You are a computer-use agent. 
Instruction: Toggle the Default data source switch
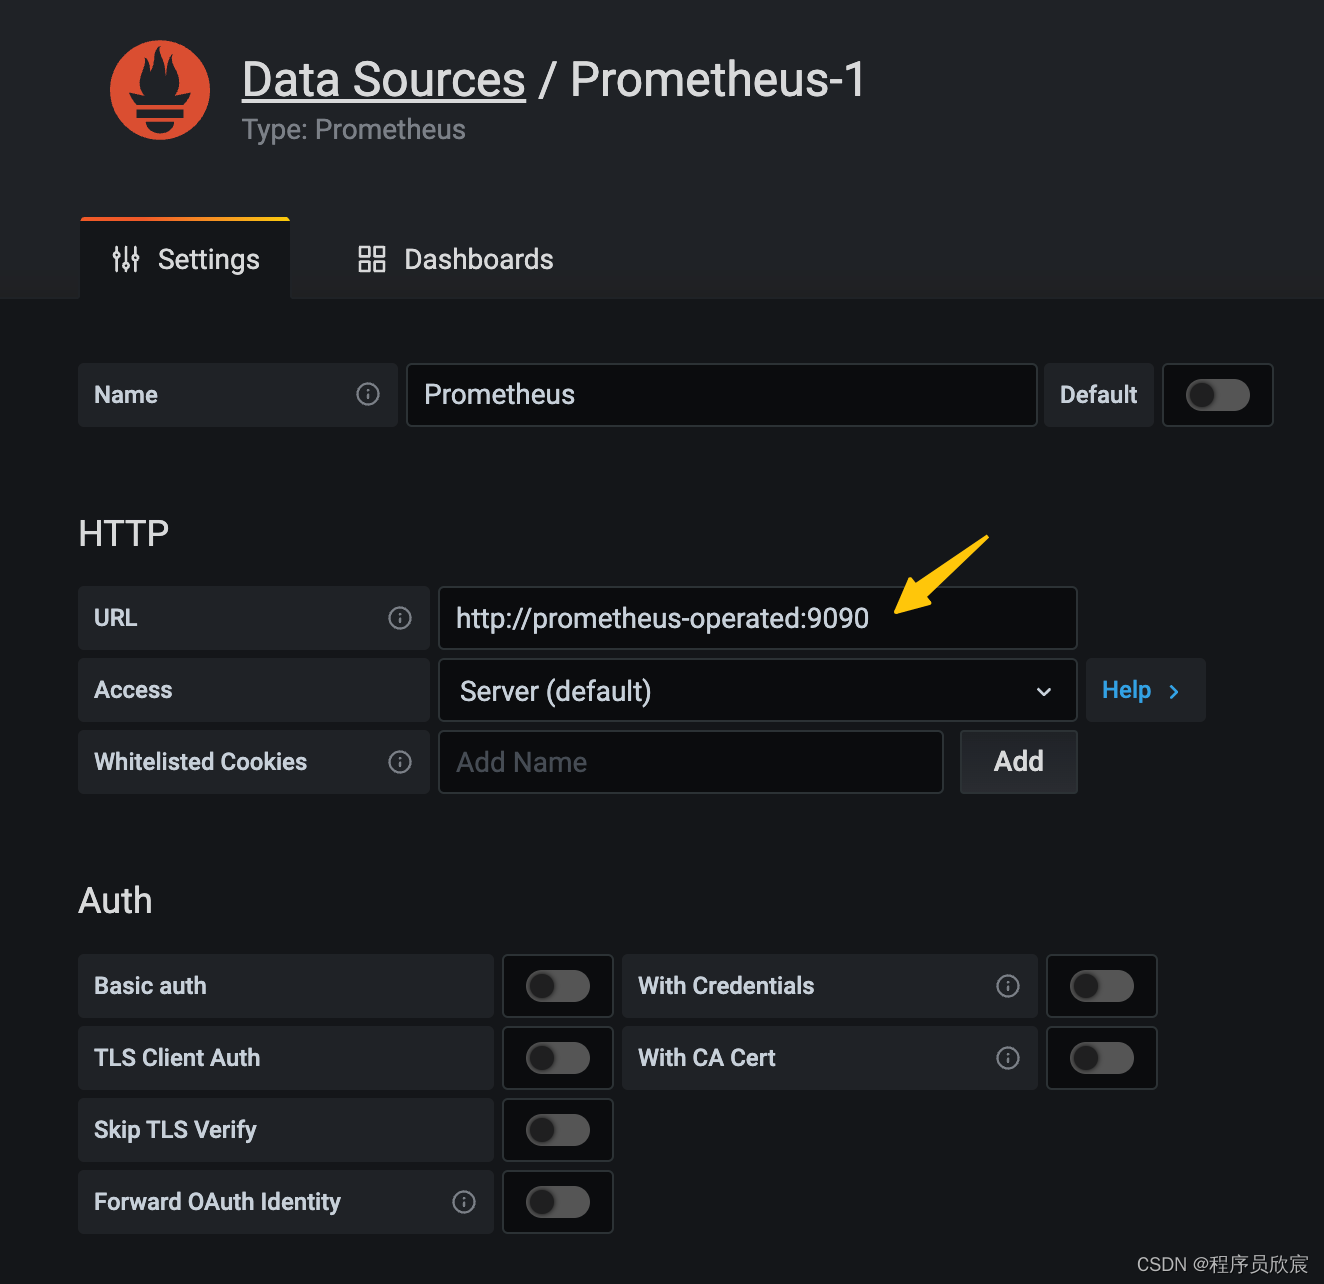tap(1218, 395)
